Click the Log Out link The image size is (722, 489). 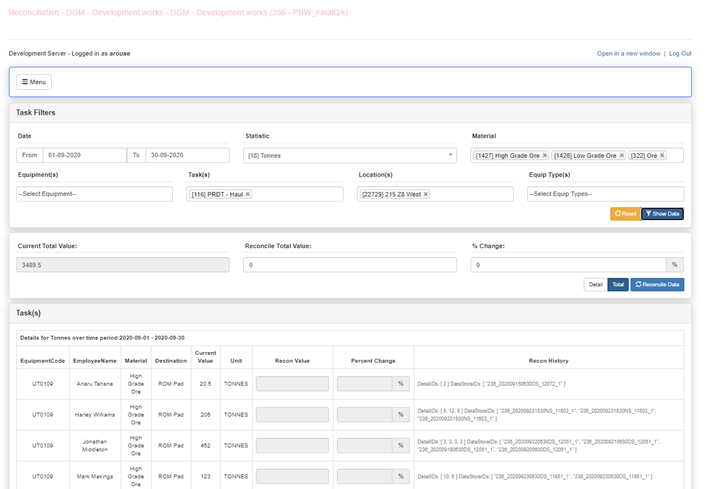pyautogui.click(x=680, y=53)
